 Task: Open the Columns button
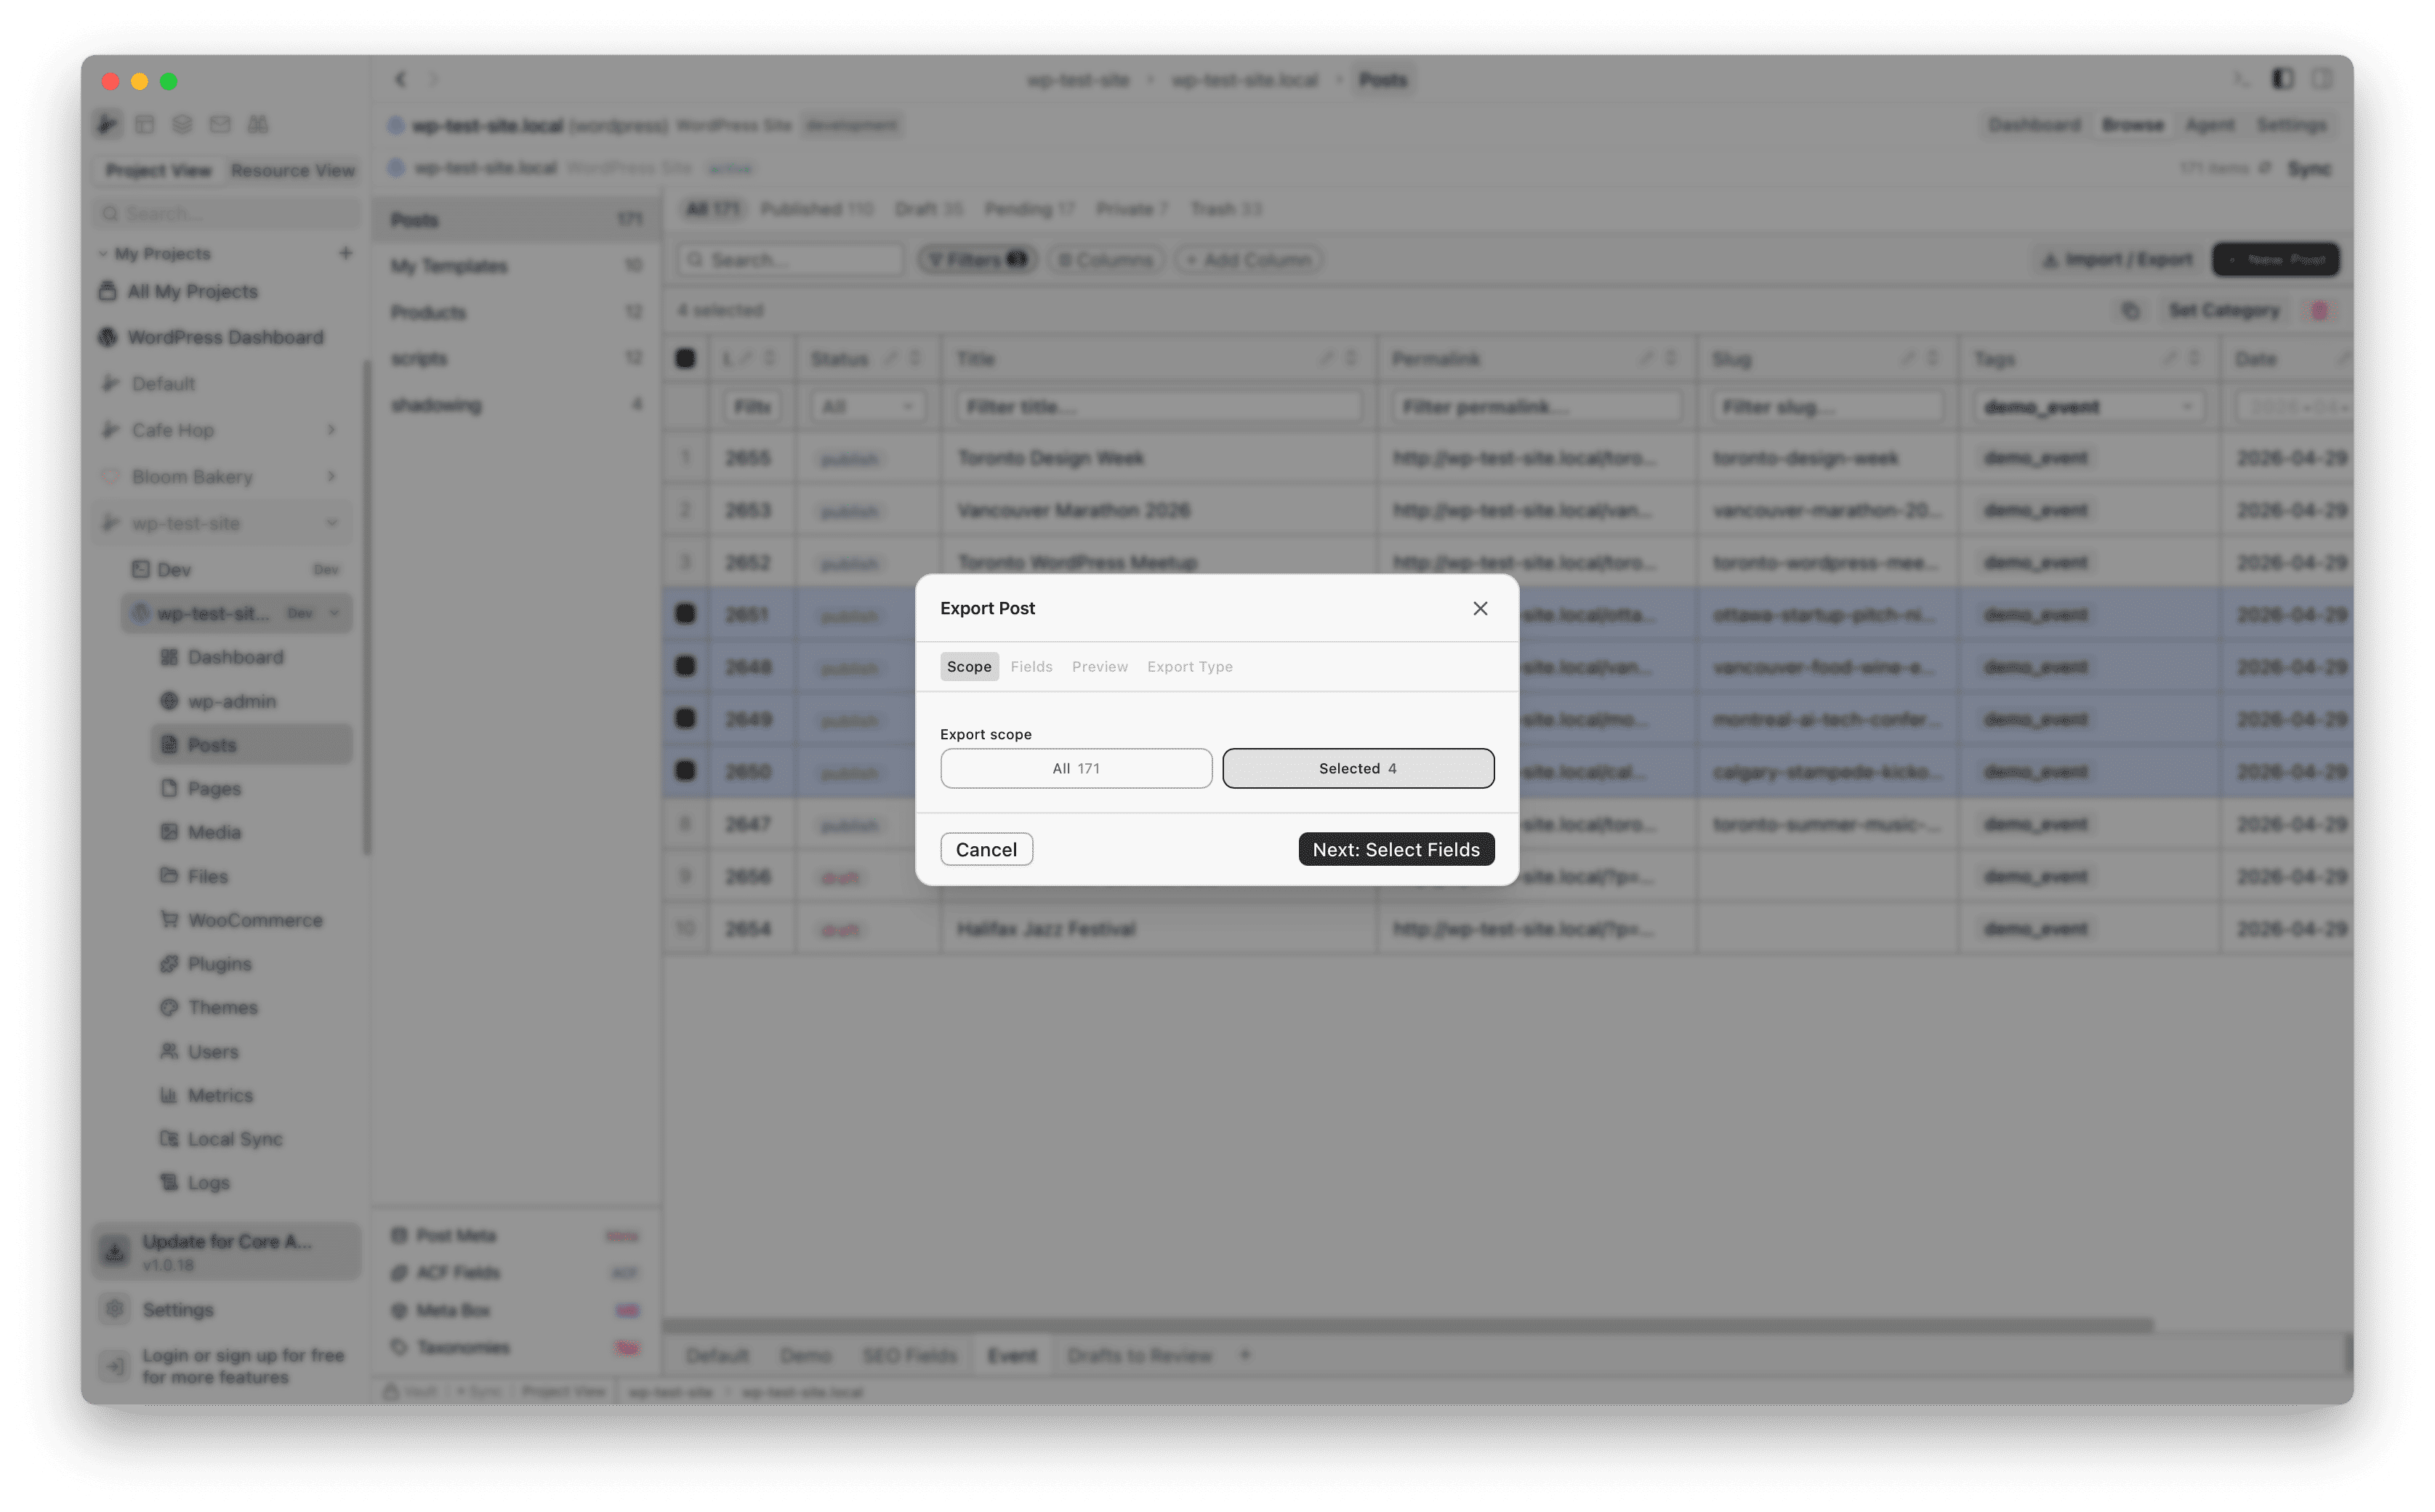coord(1105,260)
